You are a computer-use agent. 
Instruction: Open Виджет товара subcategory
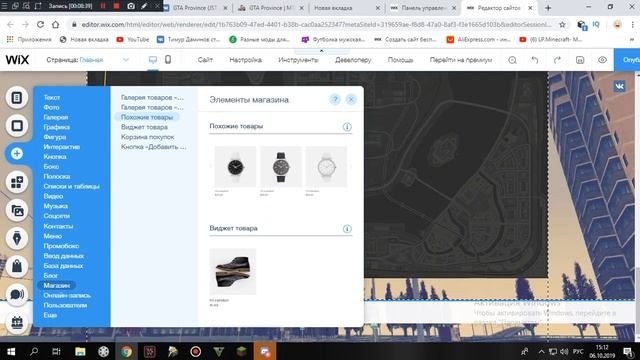pos(144,127)
